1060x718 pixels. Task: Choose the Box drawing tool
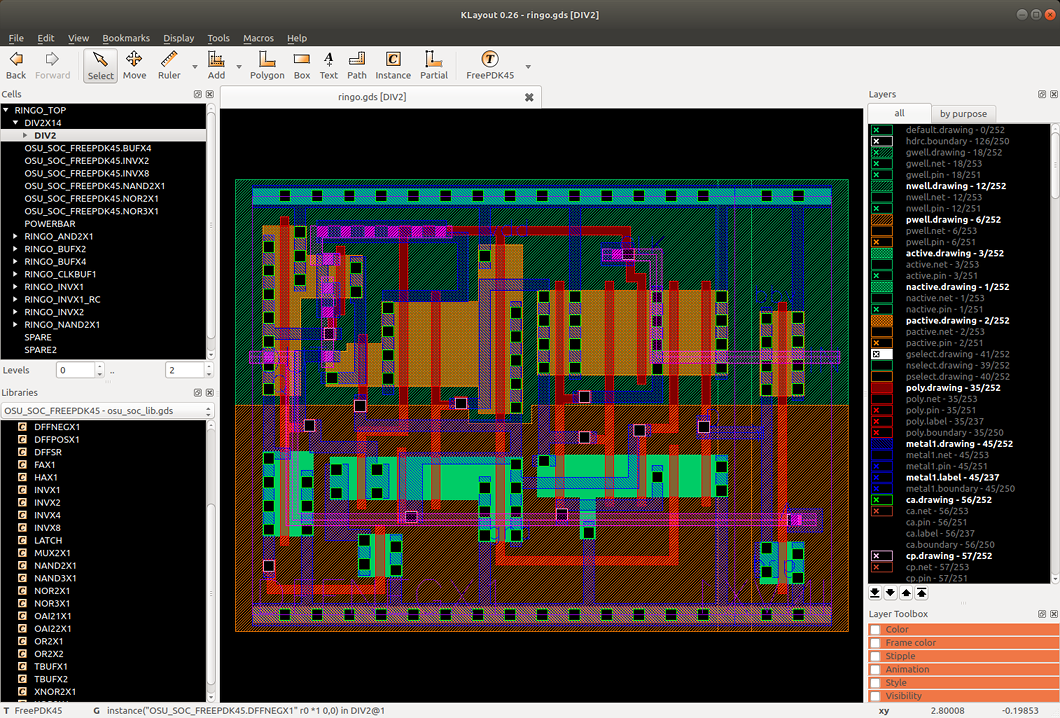302,65
